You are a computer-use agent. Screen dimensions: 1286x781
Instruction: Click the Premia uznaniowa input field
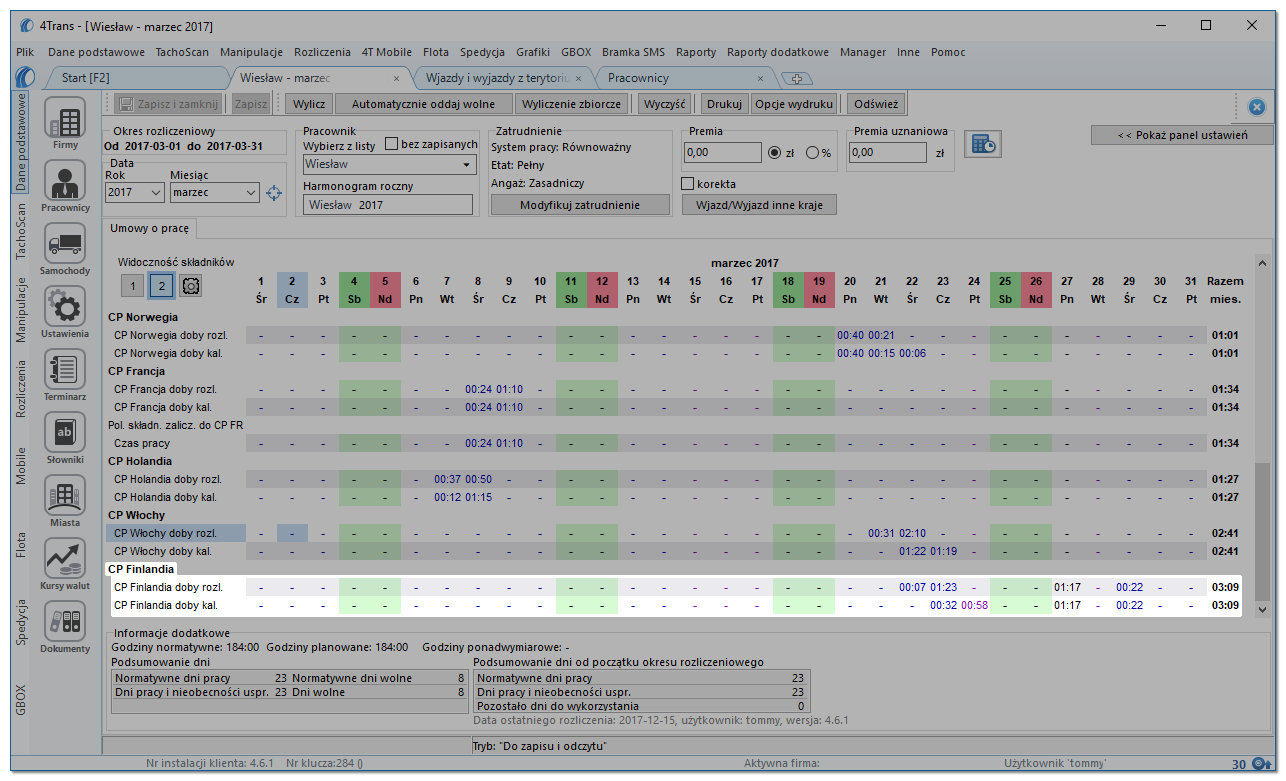pyautogui.click(x=887, y=153)
